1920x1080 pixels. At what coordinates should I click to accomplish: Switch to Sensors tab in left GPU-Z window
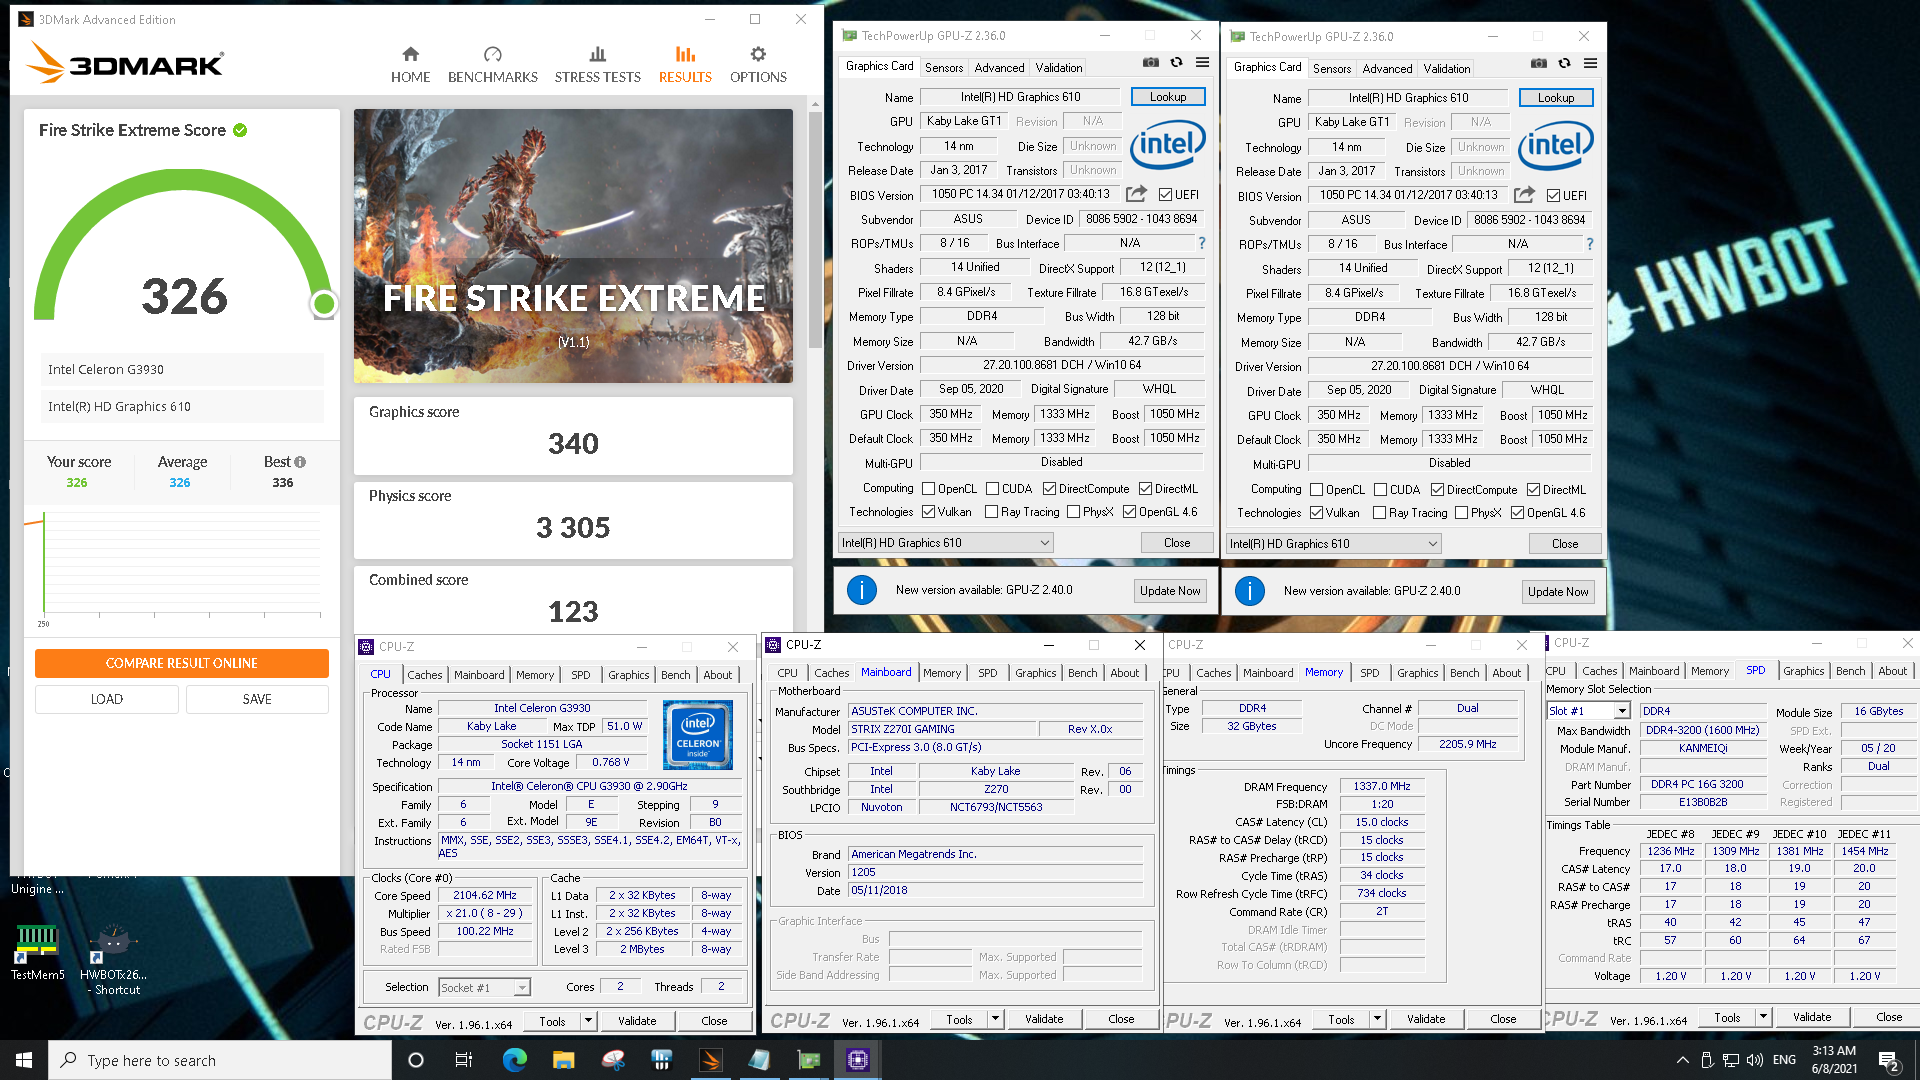(x=943, y=68)
